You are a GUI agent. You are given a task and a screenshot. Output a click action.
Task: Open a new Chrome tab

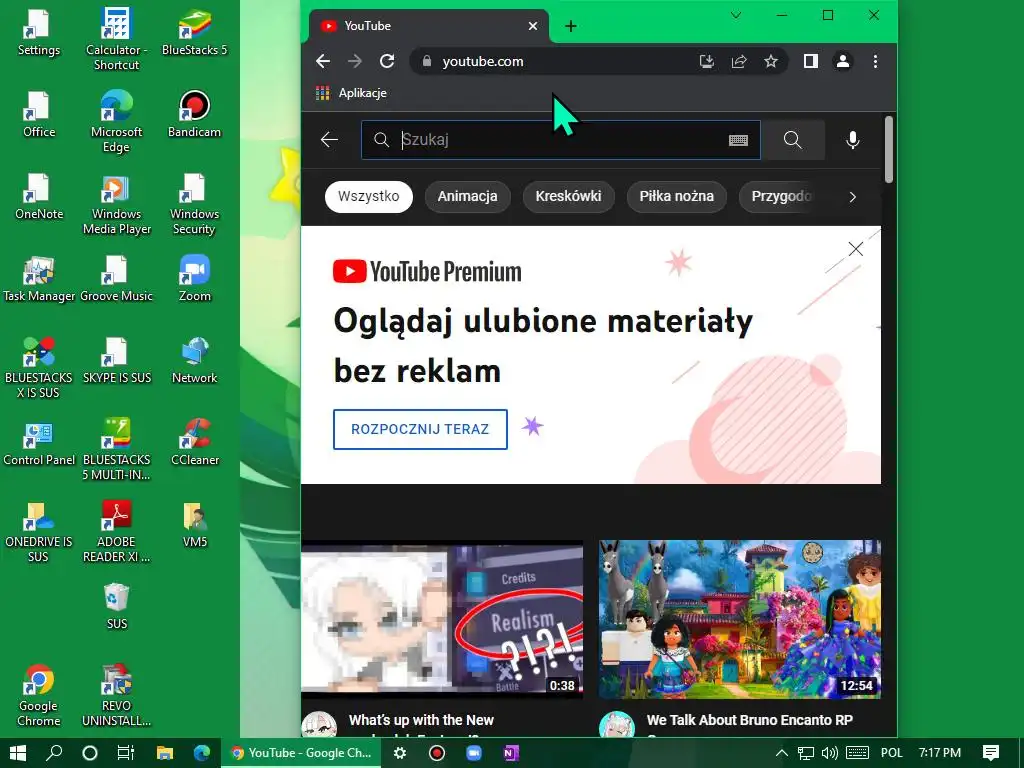pyautogui.click(x=571, y=26)
